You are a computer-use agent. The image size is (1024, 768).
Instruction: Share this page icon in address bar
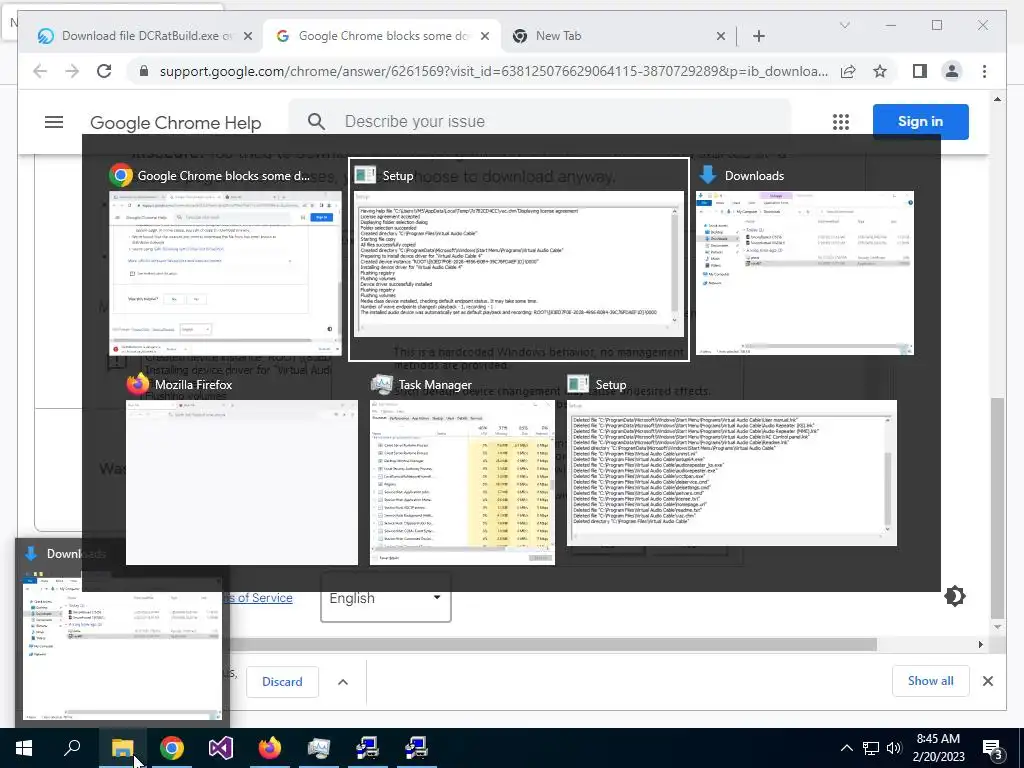click(848, 71)
